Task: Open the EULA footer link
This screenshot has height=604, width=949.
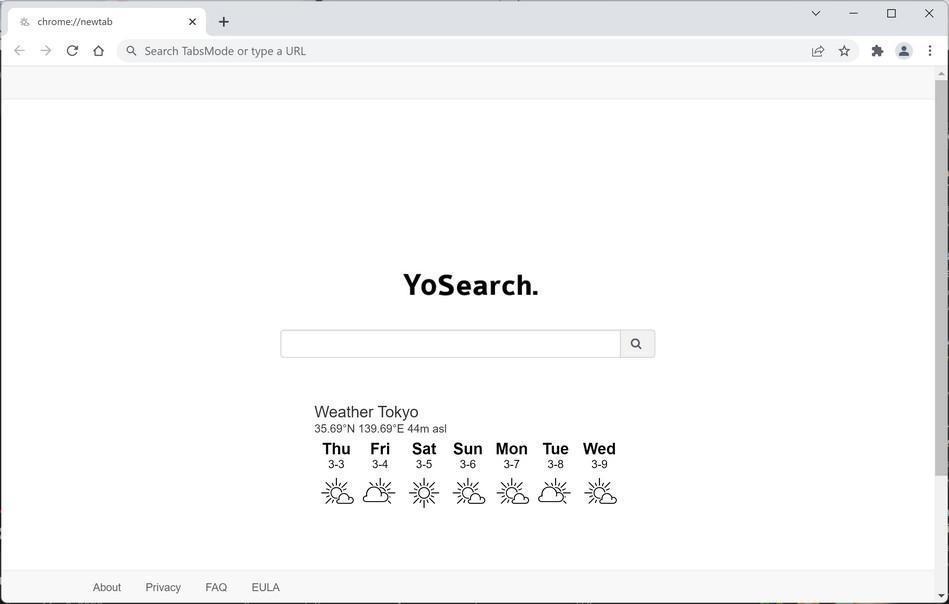Action: point(265,587)
